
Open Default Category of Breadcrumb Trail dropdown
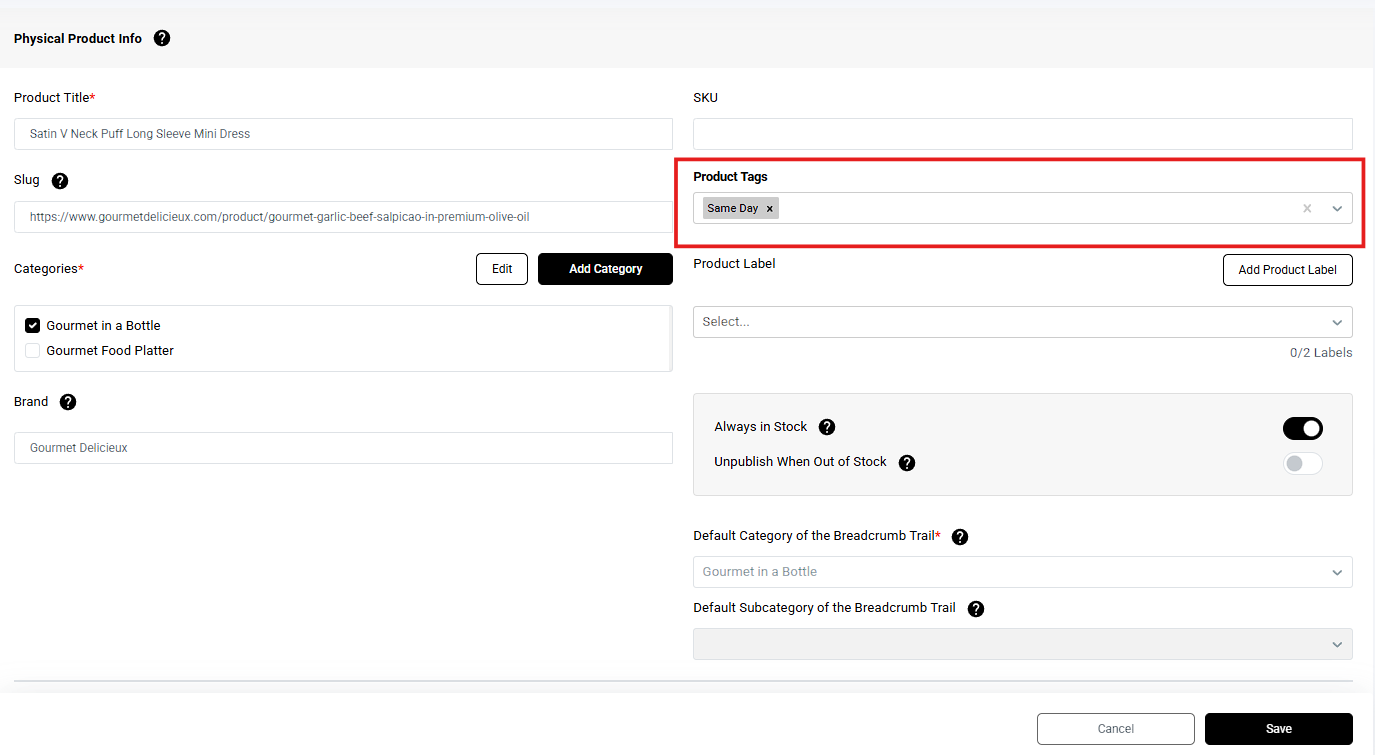pyautogui.click(x=1022, y=572)
